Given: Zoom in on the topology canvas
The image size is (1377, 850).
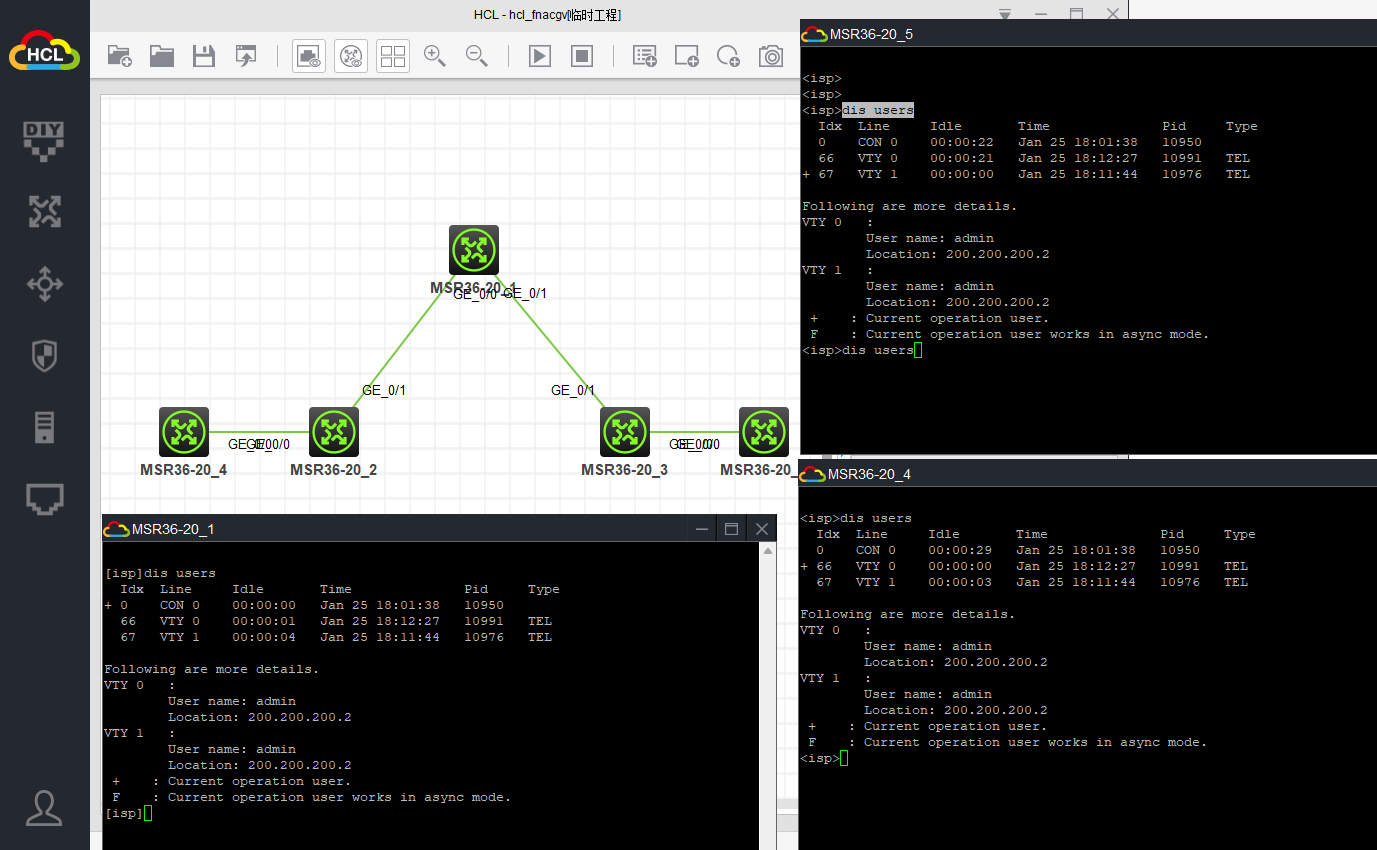Looking at the screenshot, I should (x=435, y=56).
